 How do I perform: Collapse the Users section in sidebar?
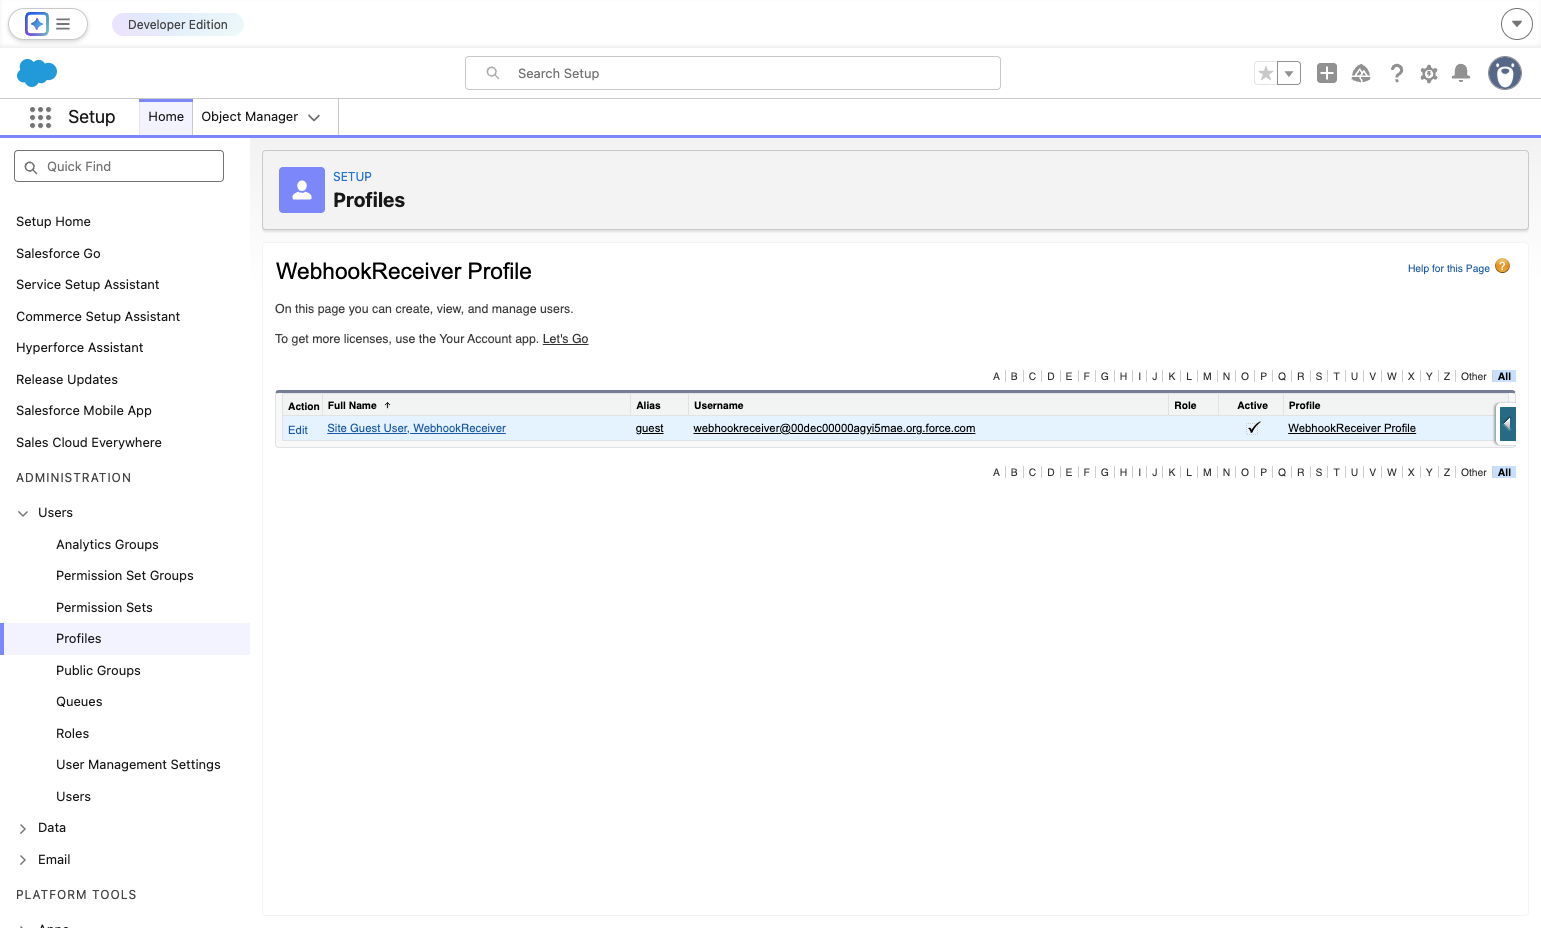point(23,513)
